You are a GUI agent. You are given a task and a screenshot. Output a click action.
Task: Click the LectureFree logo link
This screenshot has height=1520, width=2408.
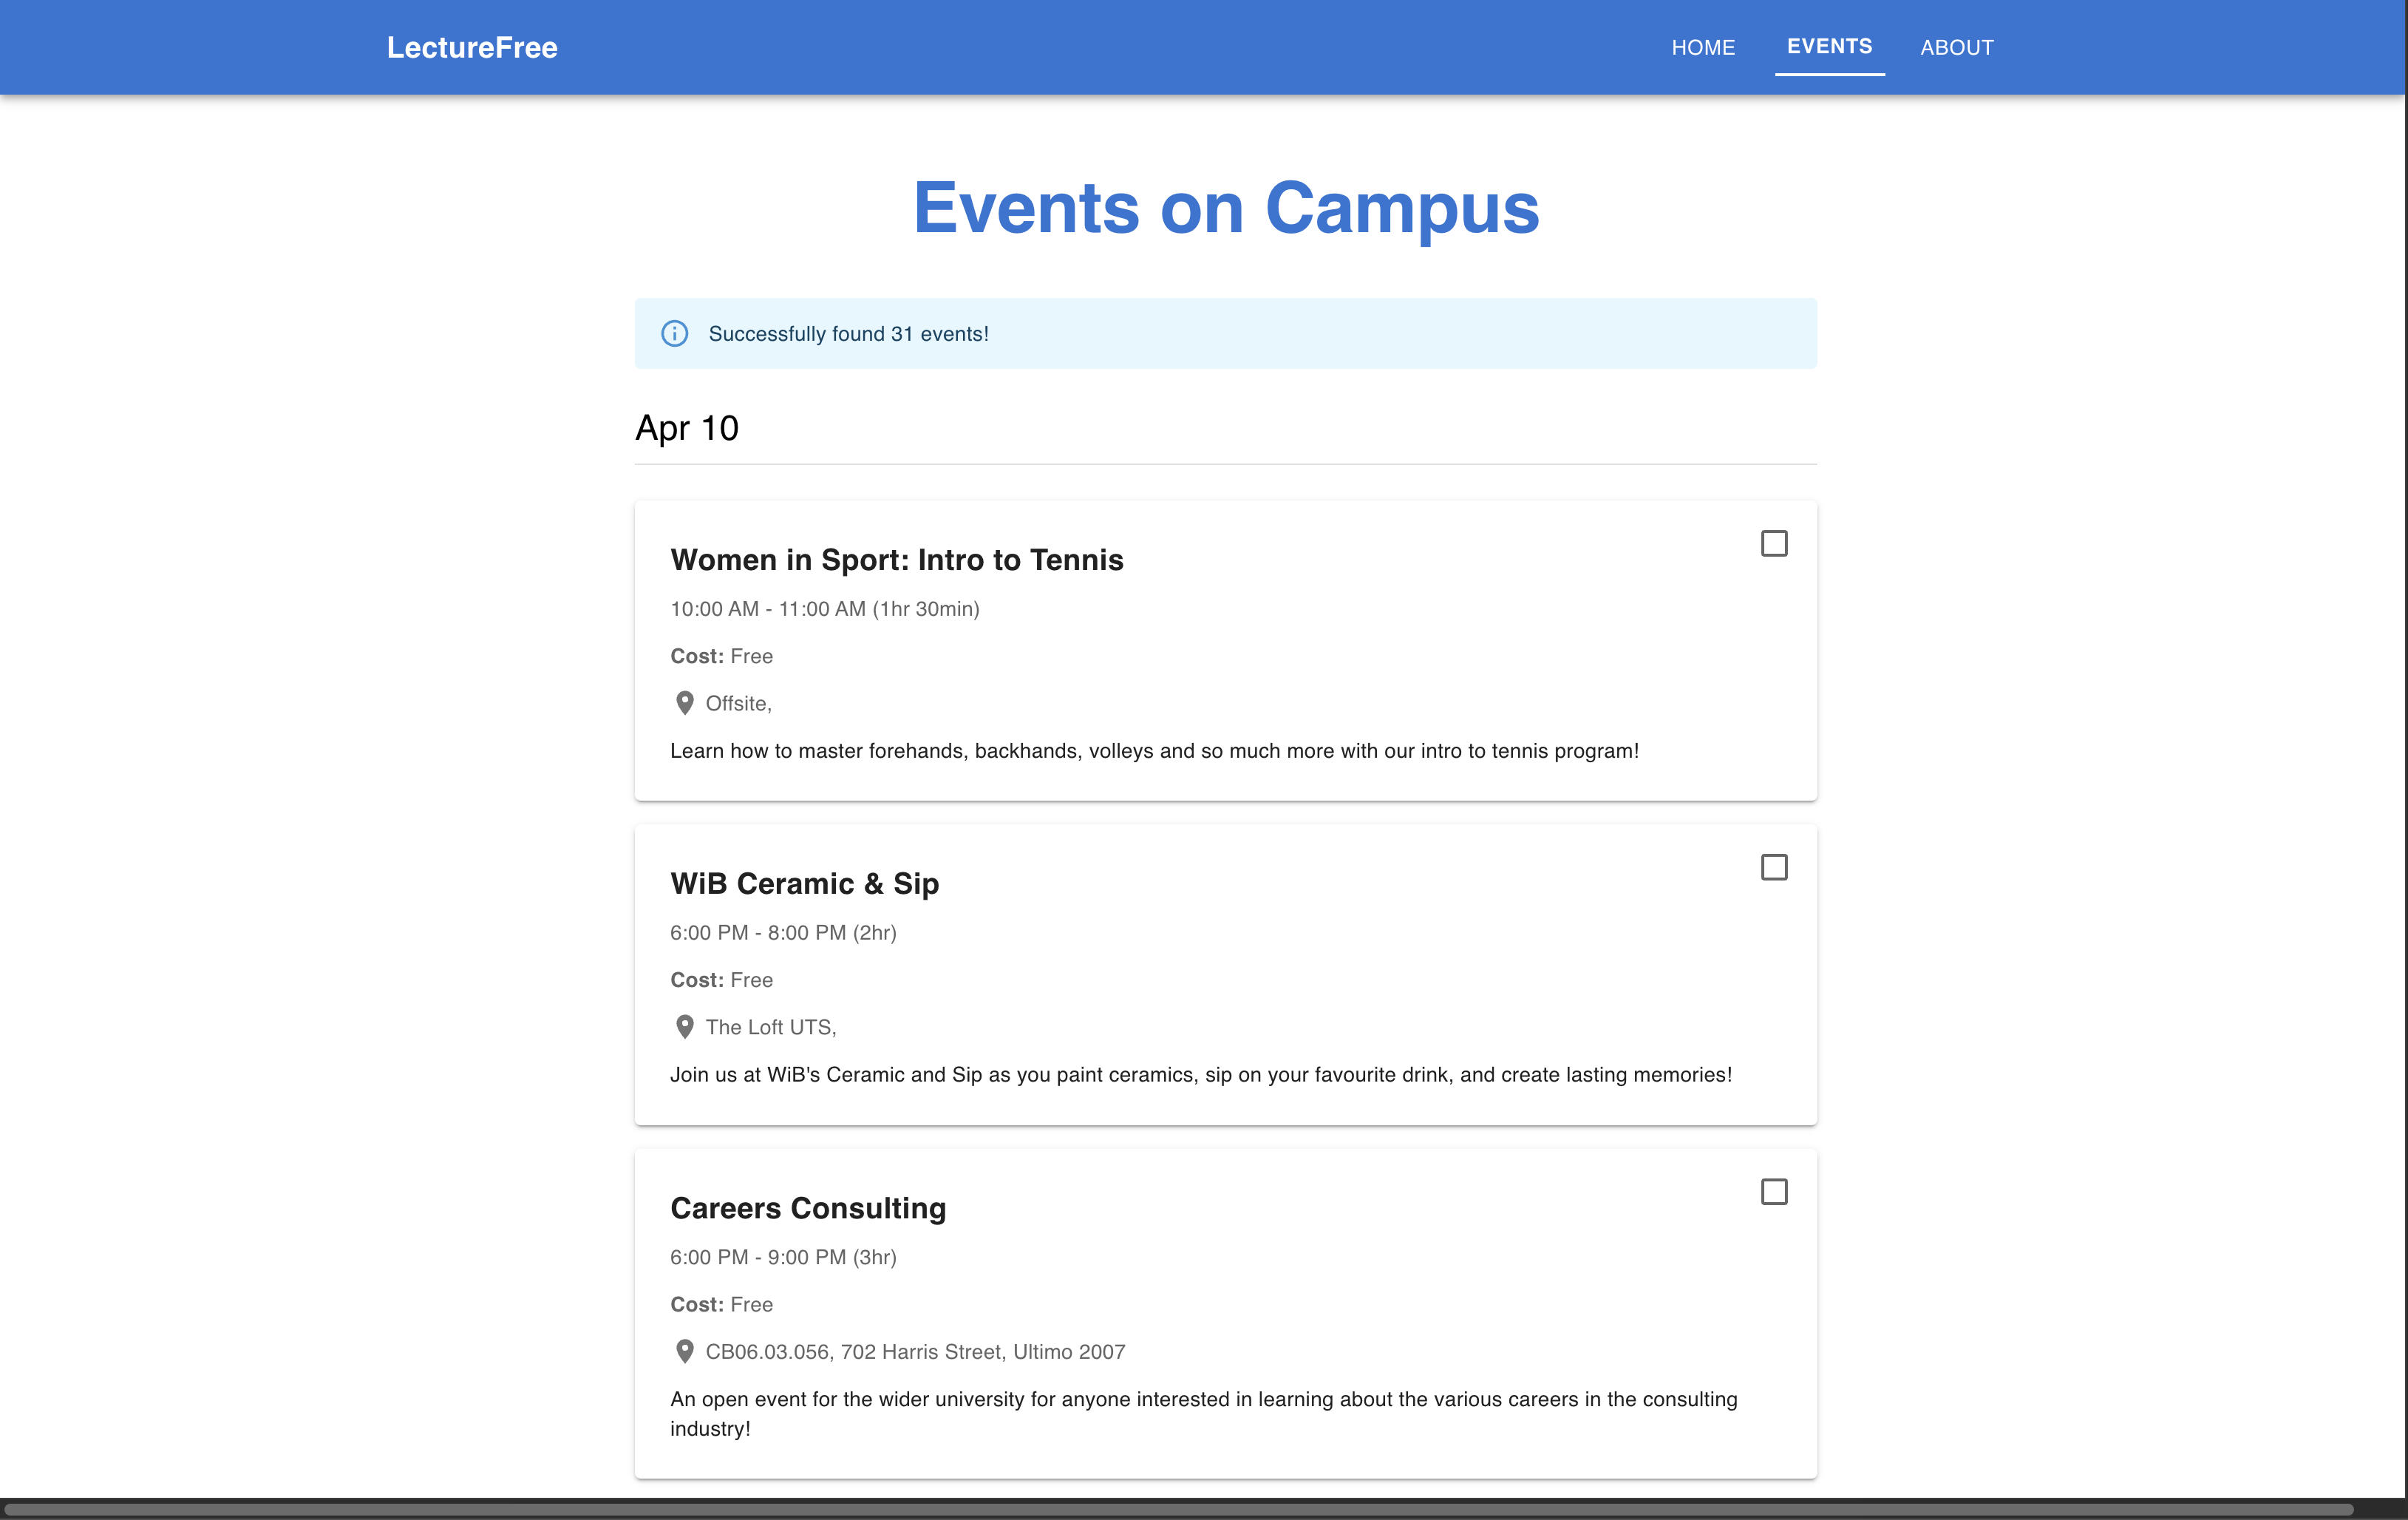pyautogui.click(x=472, y=47)
